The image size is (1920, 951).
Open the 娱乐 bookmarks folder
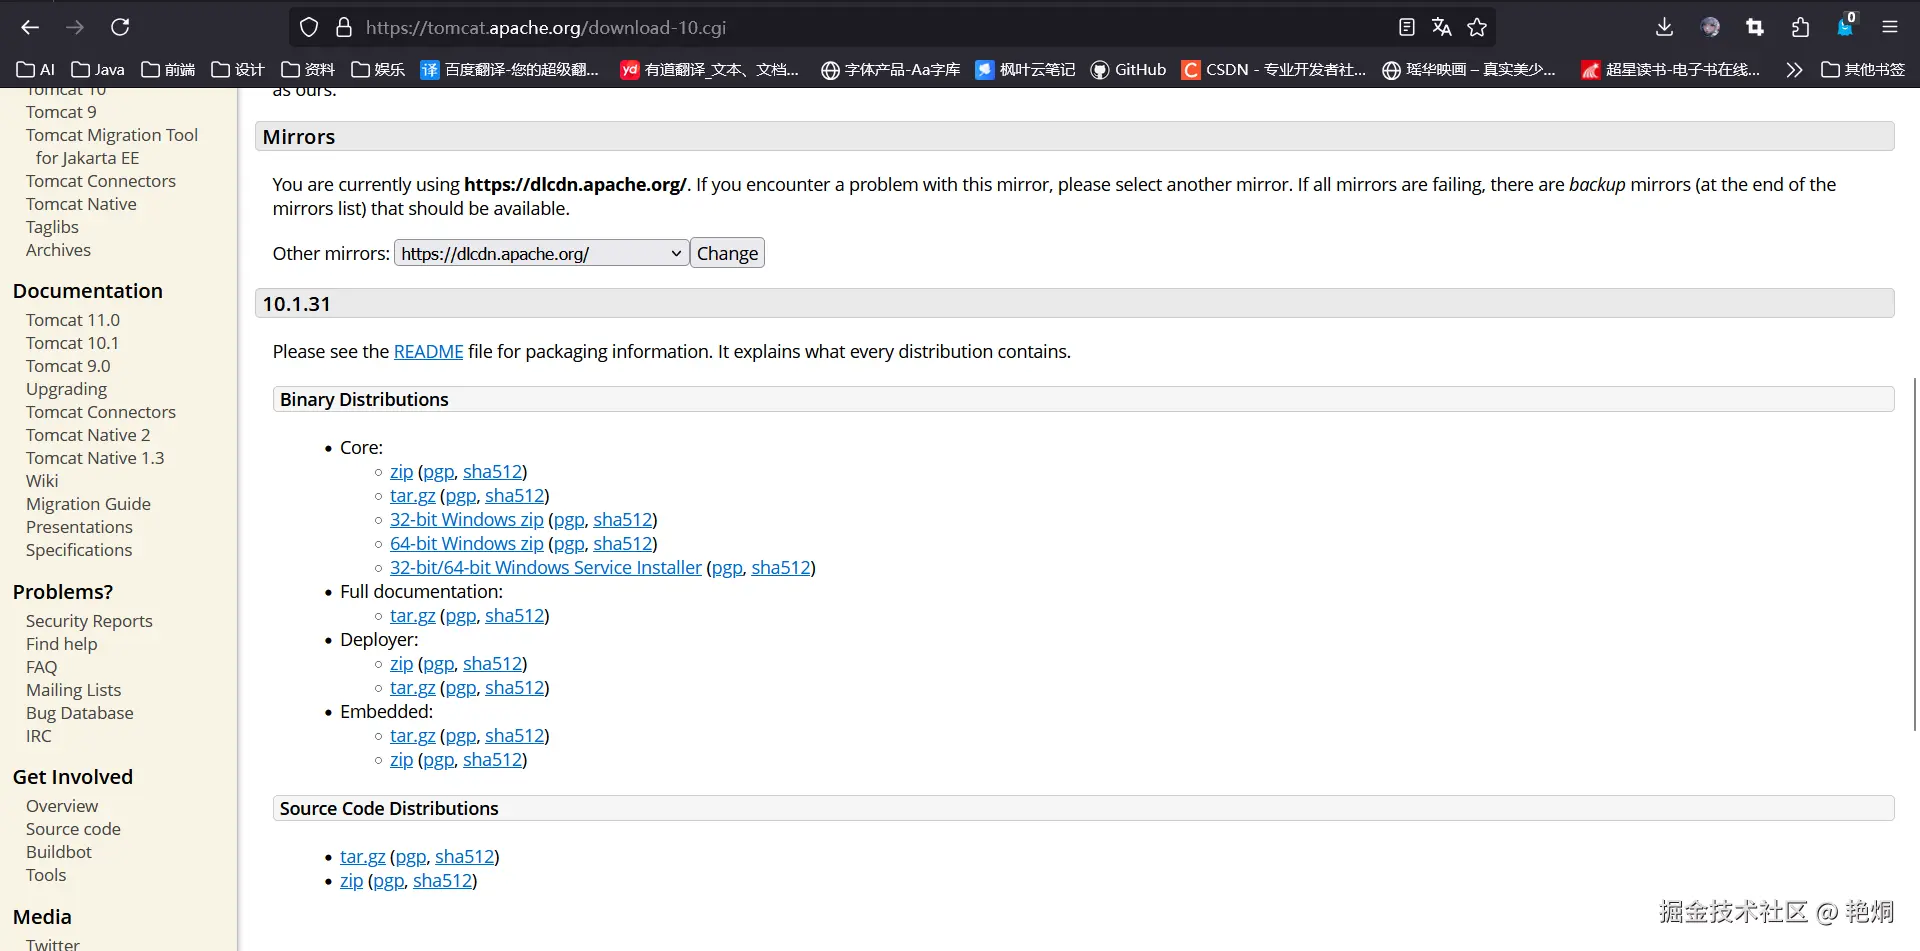coord(378,69)
